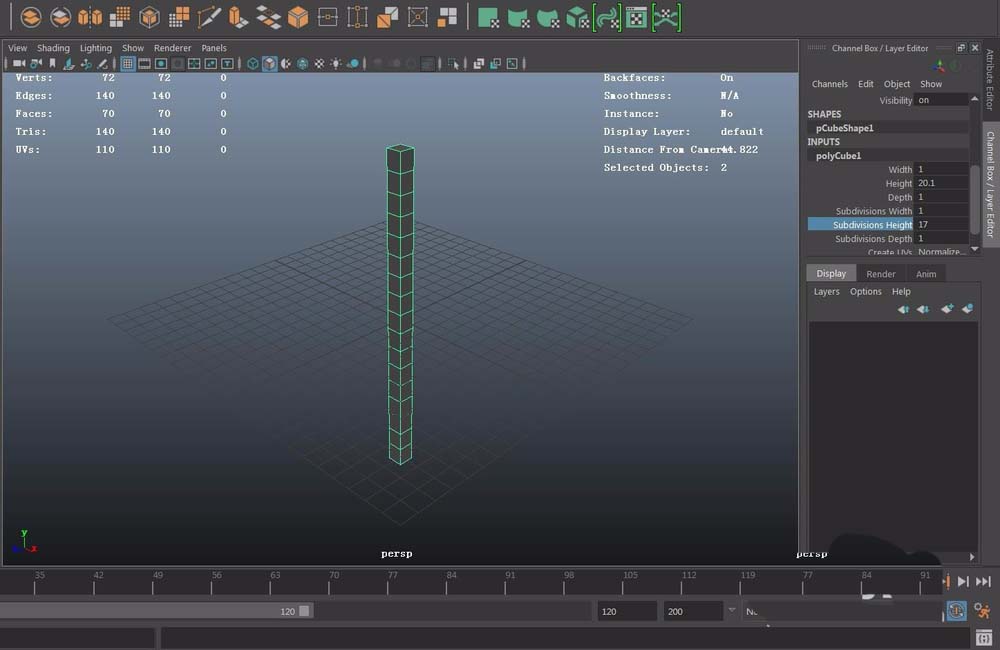Open the Layers menu in layer editor
The width and height of the screenshot is (1000, 650).
(x=827, y=292)
